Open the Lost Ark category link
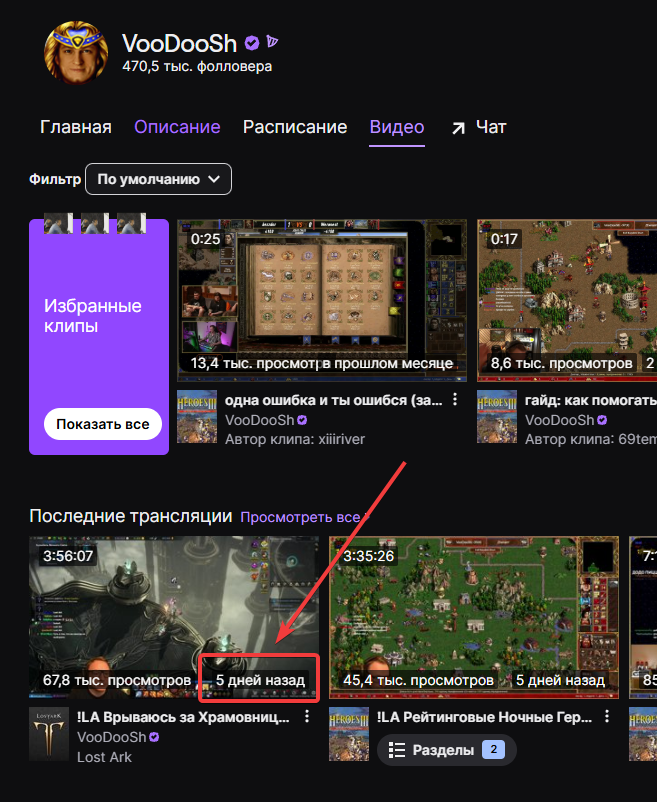The height and width of the screenshot is (802, 657). tap(104, 757)
